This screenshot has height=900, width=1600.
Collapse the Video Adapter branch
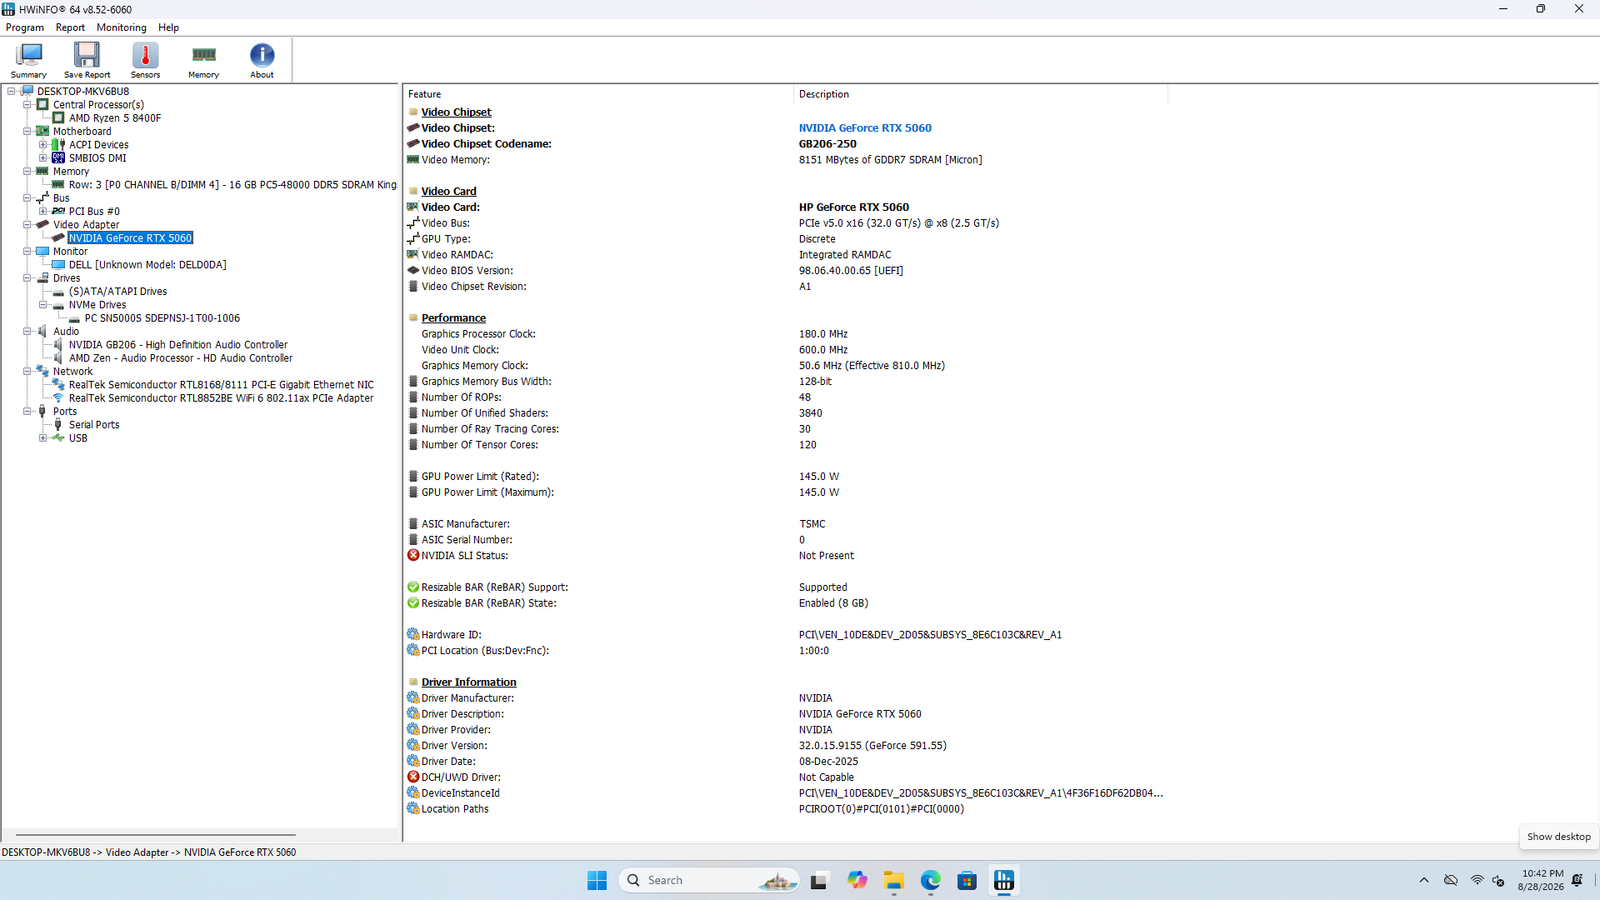[x=27, y=225]
